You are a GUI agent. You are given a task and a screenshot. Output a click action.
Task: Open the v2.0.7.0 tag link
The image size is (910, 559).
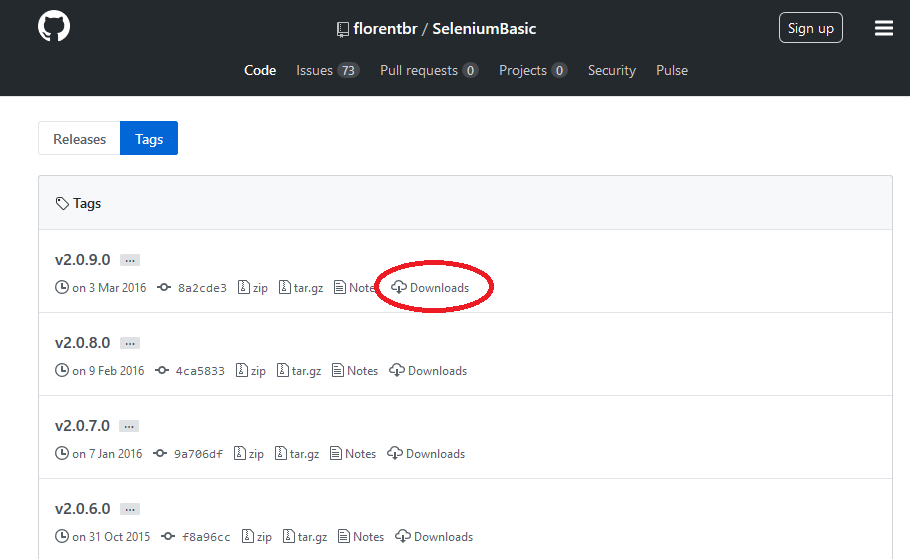pyautogui.click(x=82, y=425)
